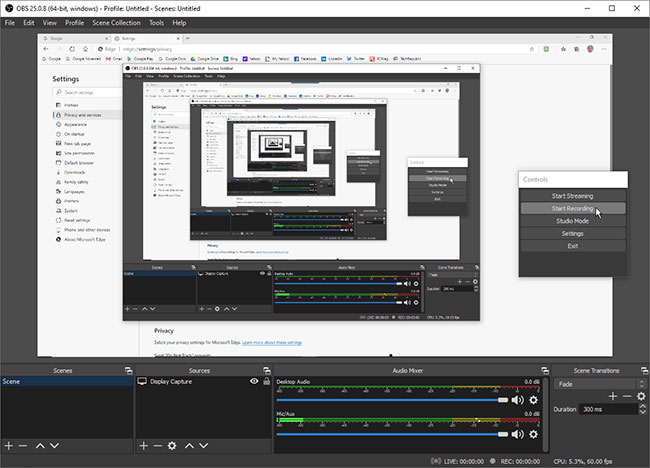The height and width of the screenshot is (468, 650).
Task: Remove the selected scene with the minus icon
Action: [x=22, y=445]
